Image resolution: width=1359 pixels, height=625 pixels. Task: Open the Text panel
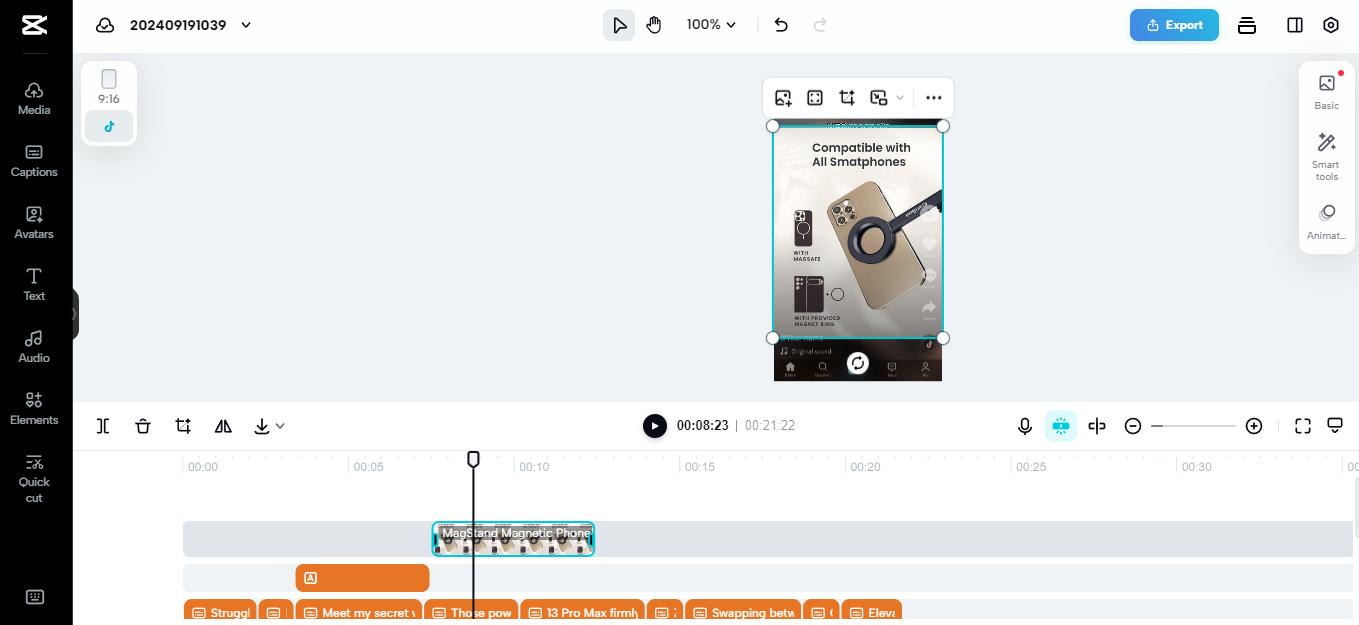tap(34, 284)
